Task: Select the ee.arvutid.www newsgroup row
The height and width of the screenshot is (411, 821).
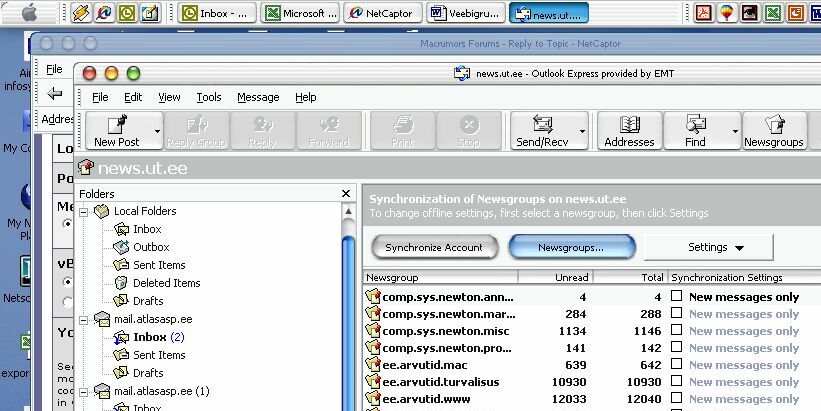Action: point(592,399)
